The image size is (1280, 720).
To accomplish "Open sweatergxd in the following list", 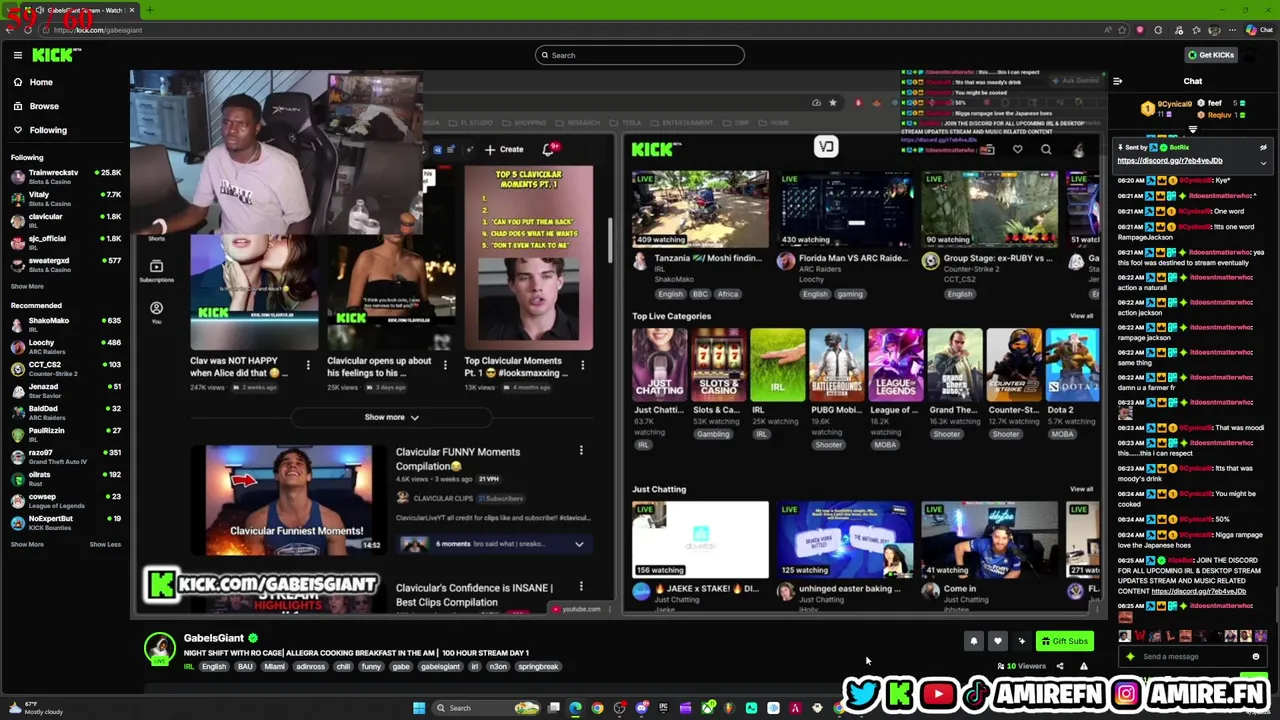I will (x=65, y=264).
